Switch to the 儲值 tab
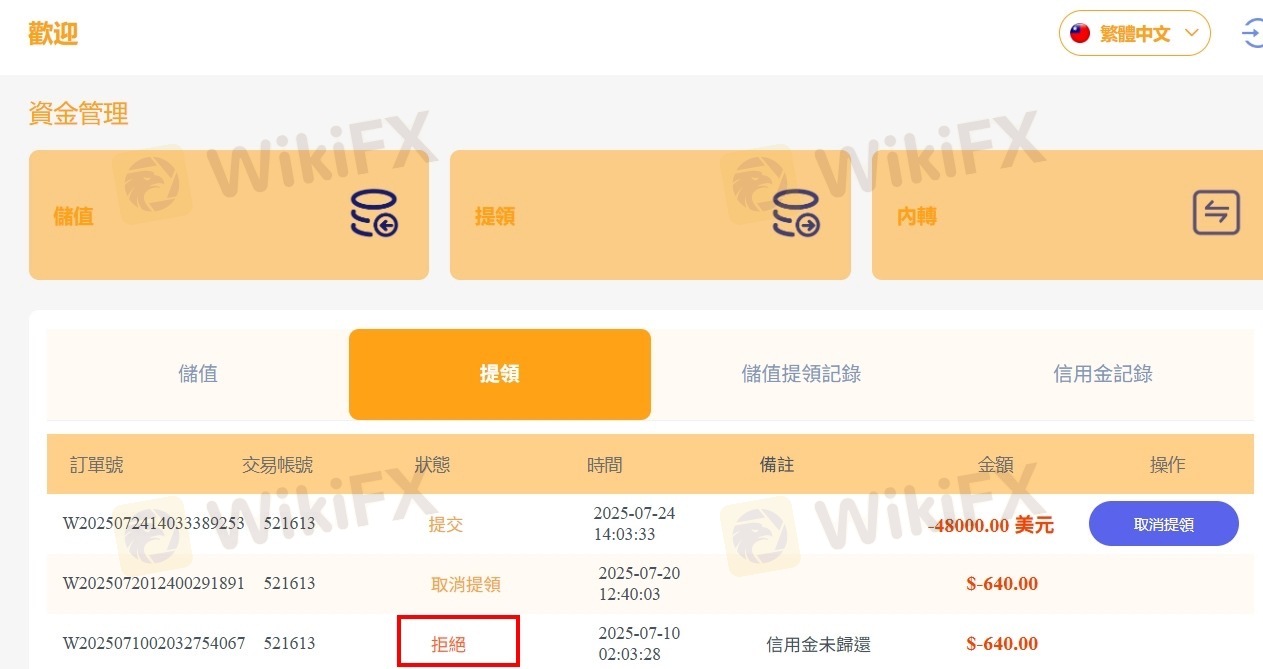 [198, 374]
